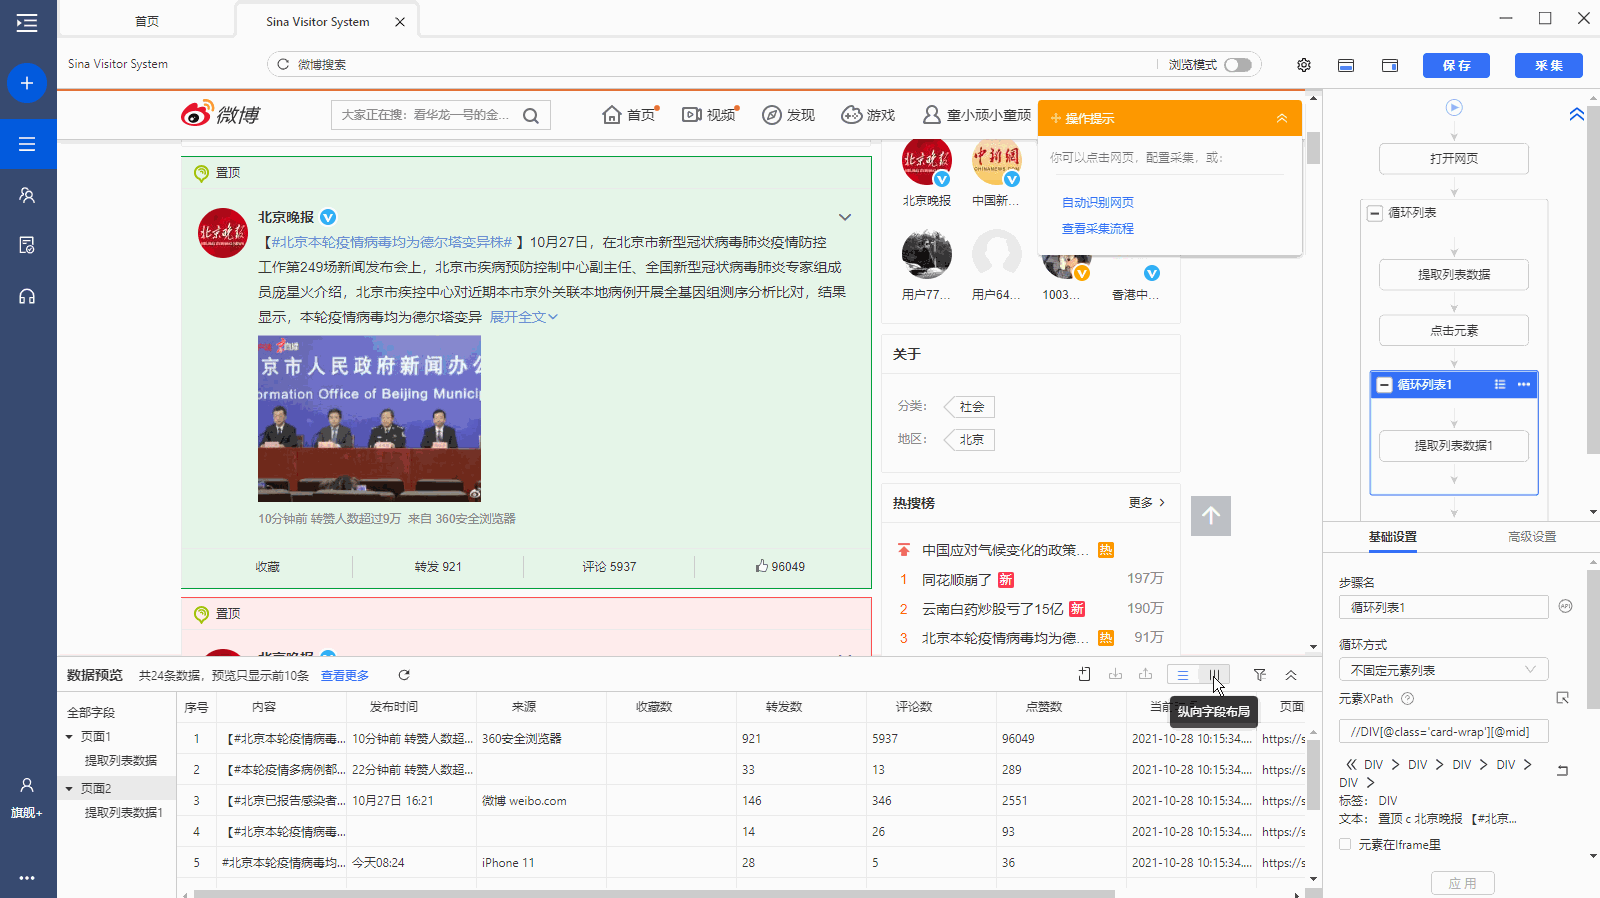1600x898 pixels.
Task: Collapse the 循环列表1 loop block
Action: pyautogui.click(x=1384, y=385)
